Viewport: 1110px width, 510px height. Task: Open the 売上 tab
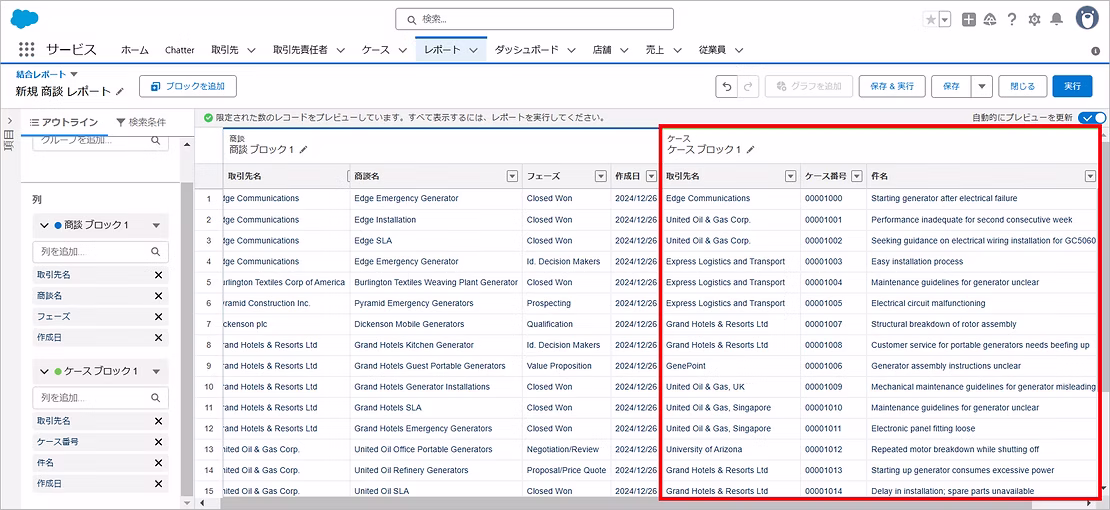pos(654,50)
